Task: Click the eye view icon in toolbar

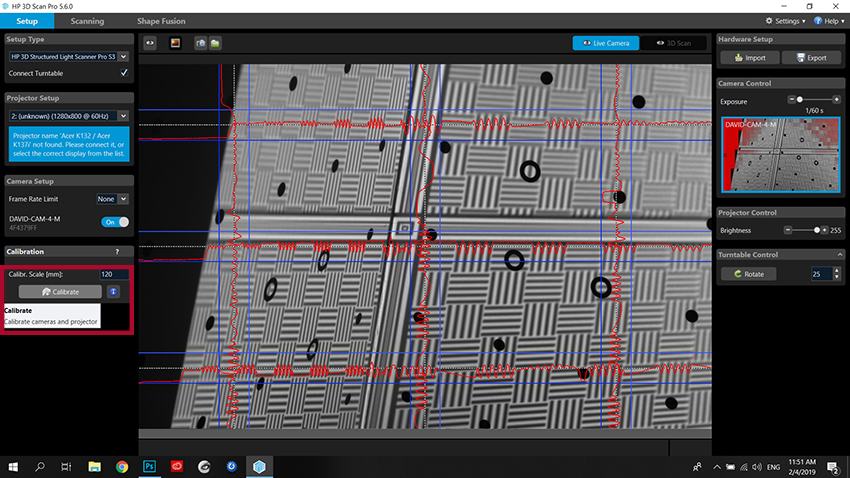Action: coord(150,43)
